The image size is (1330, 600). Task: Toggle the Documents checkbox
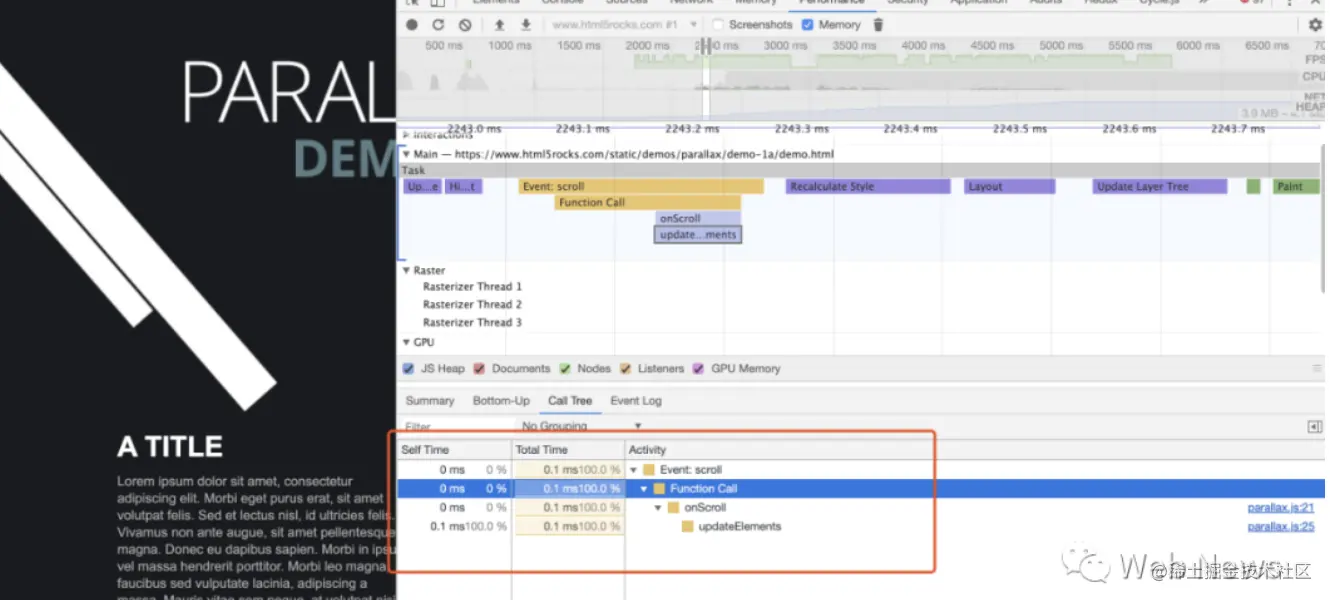click(x=479, y=369)
